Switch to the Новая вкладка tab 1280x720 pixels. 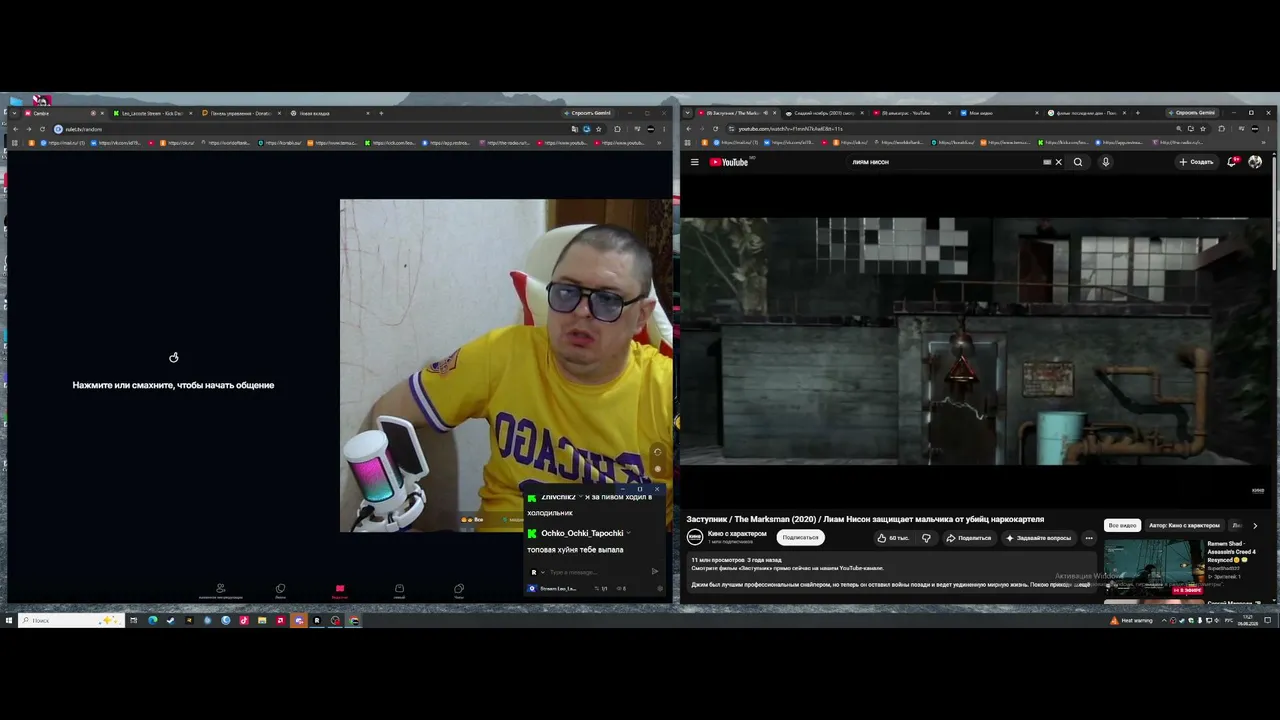(330, 113)
